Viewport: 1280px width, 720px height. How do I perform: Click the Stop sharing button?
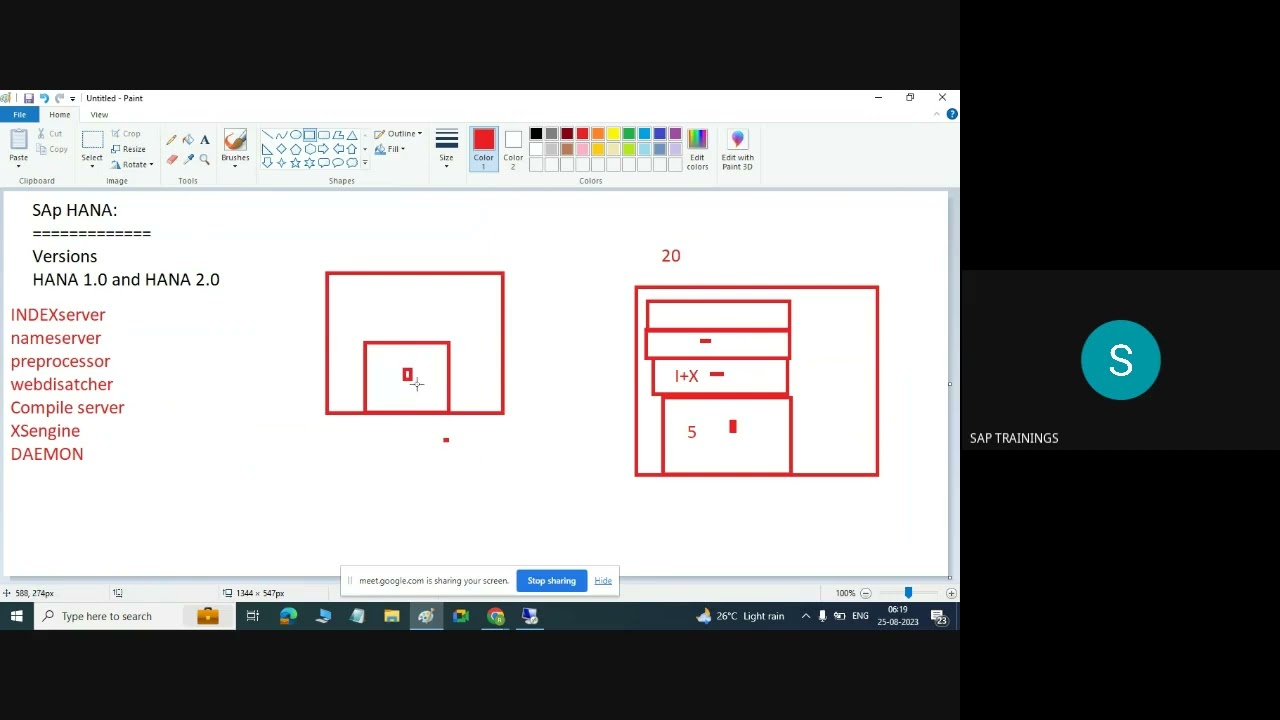click(x=551, y=580)
